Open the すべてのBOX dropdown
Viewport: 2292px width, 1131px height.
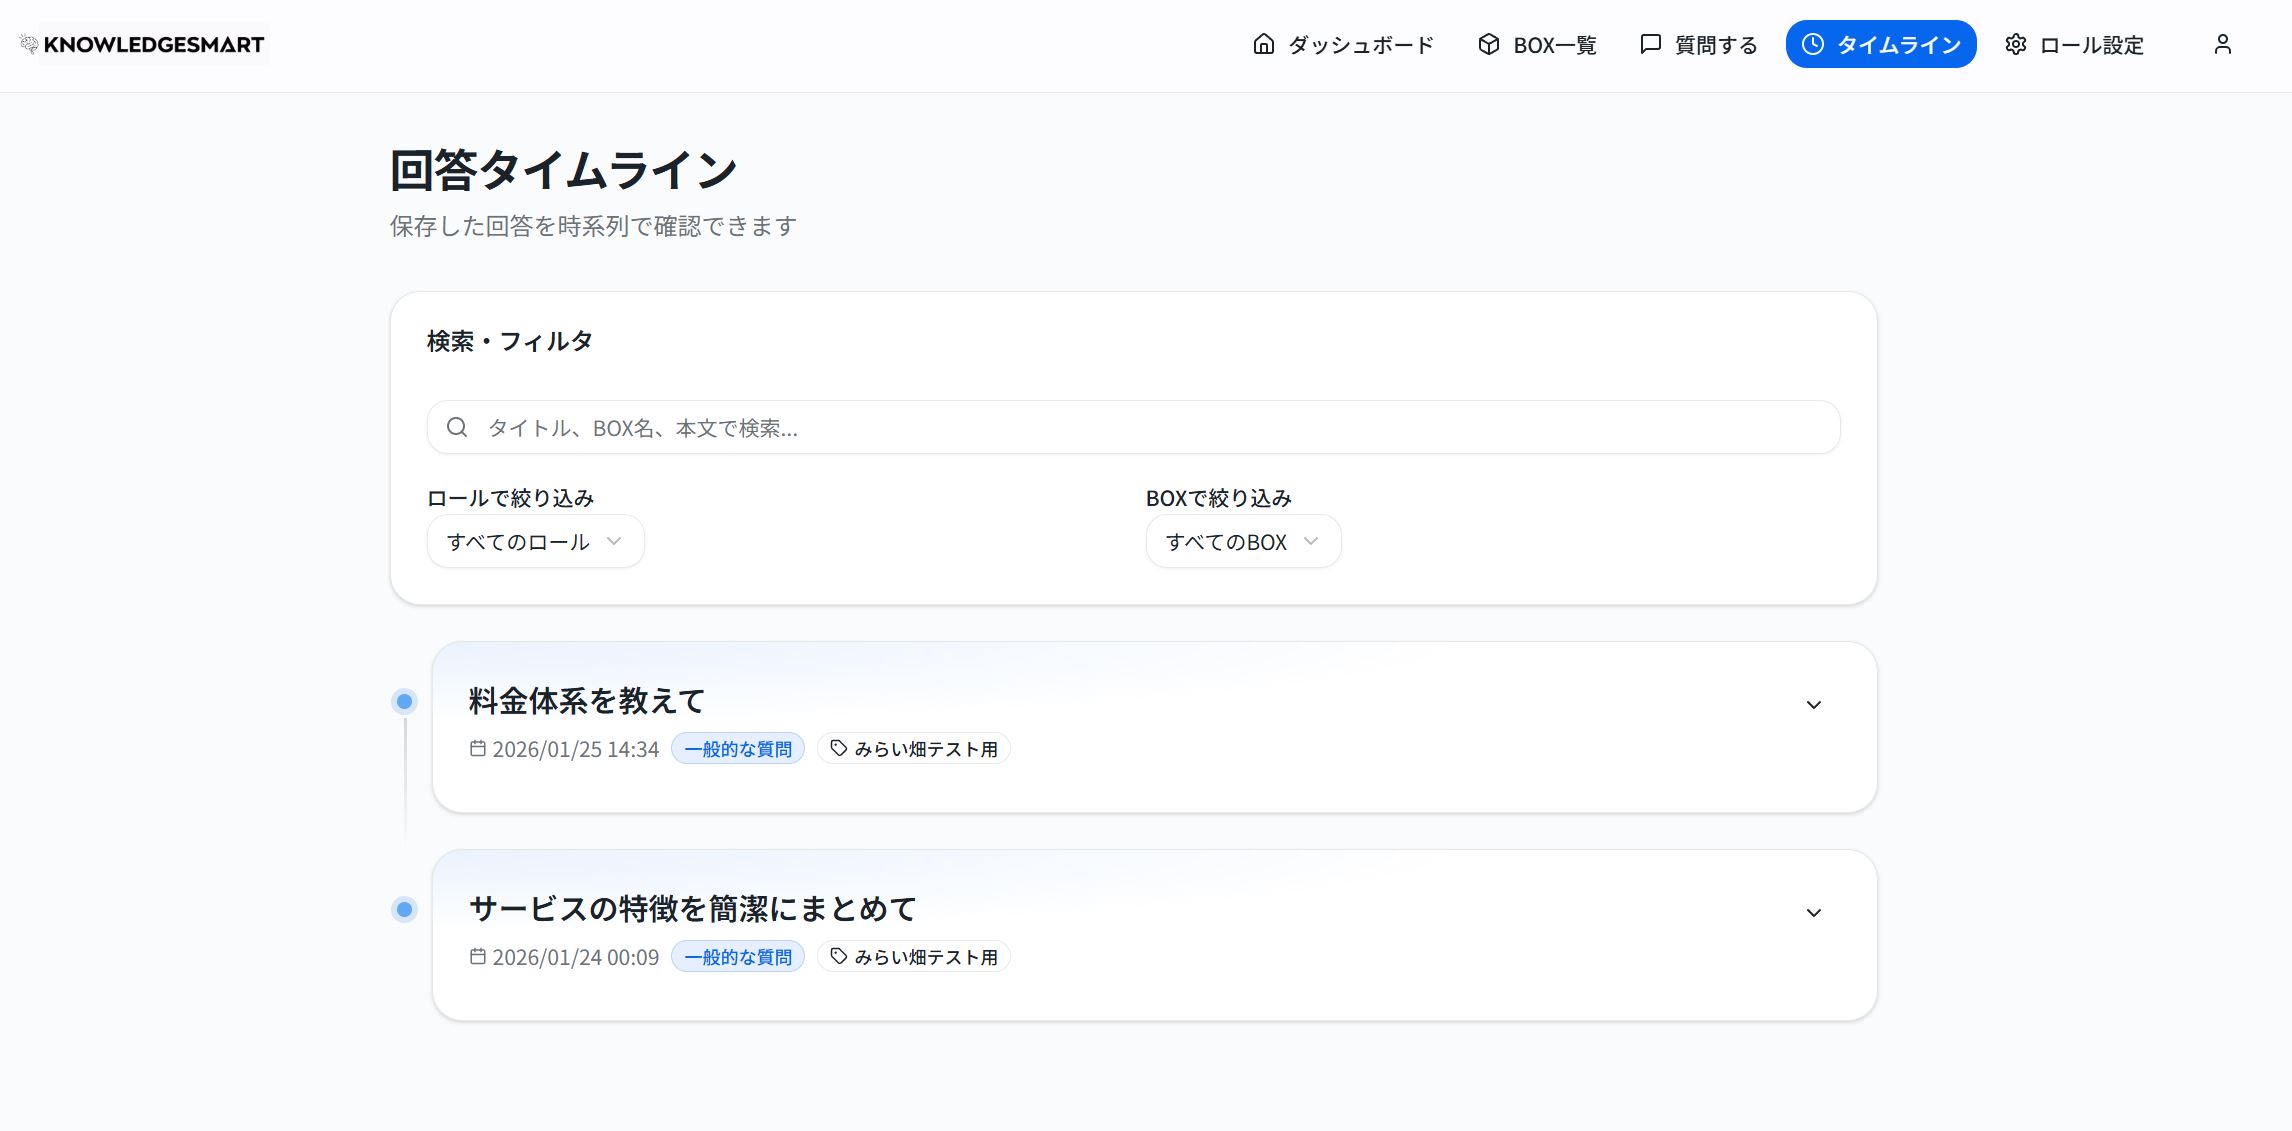(x=1242, y=541)
